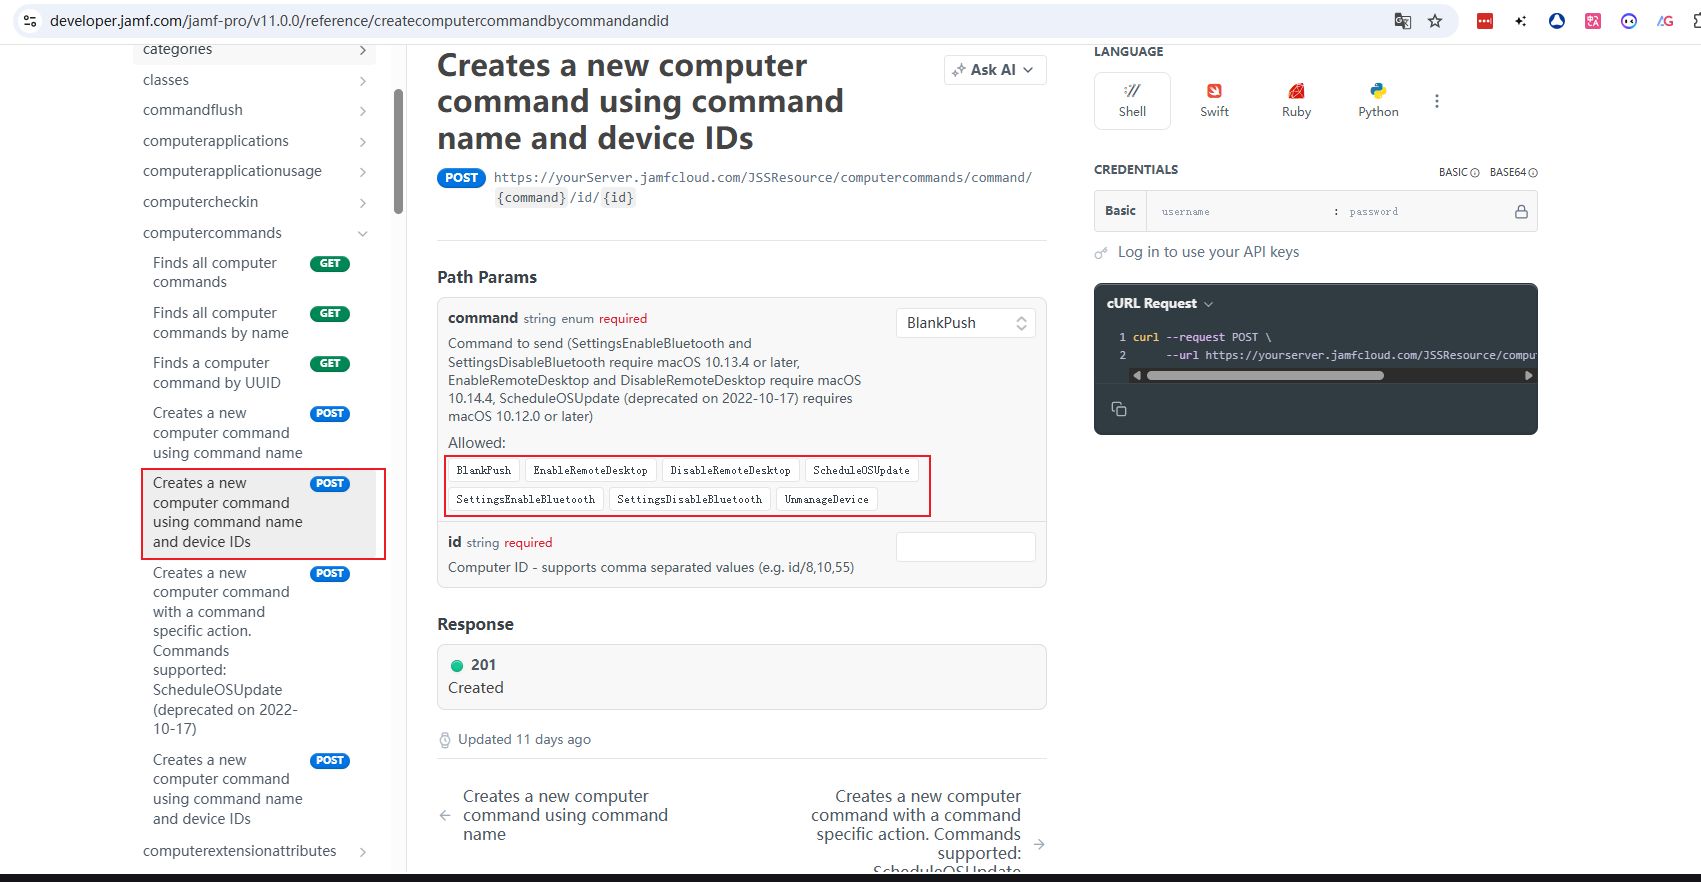Bookmark this page with the star icon

click(1435, 21)
